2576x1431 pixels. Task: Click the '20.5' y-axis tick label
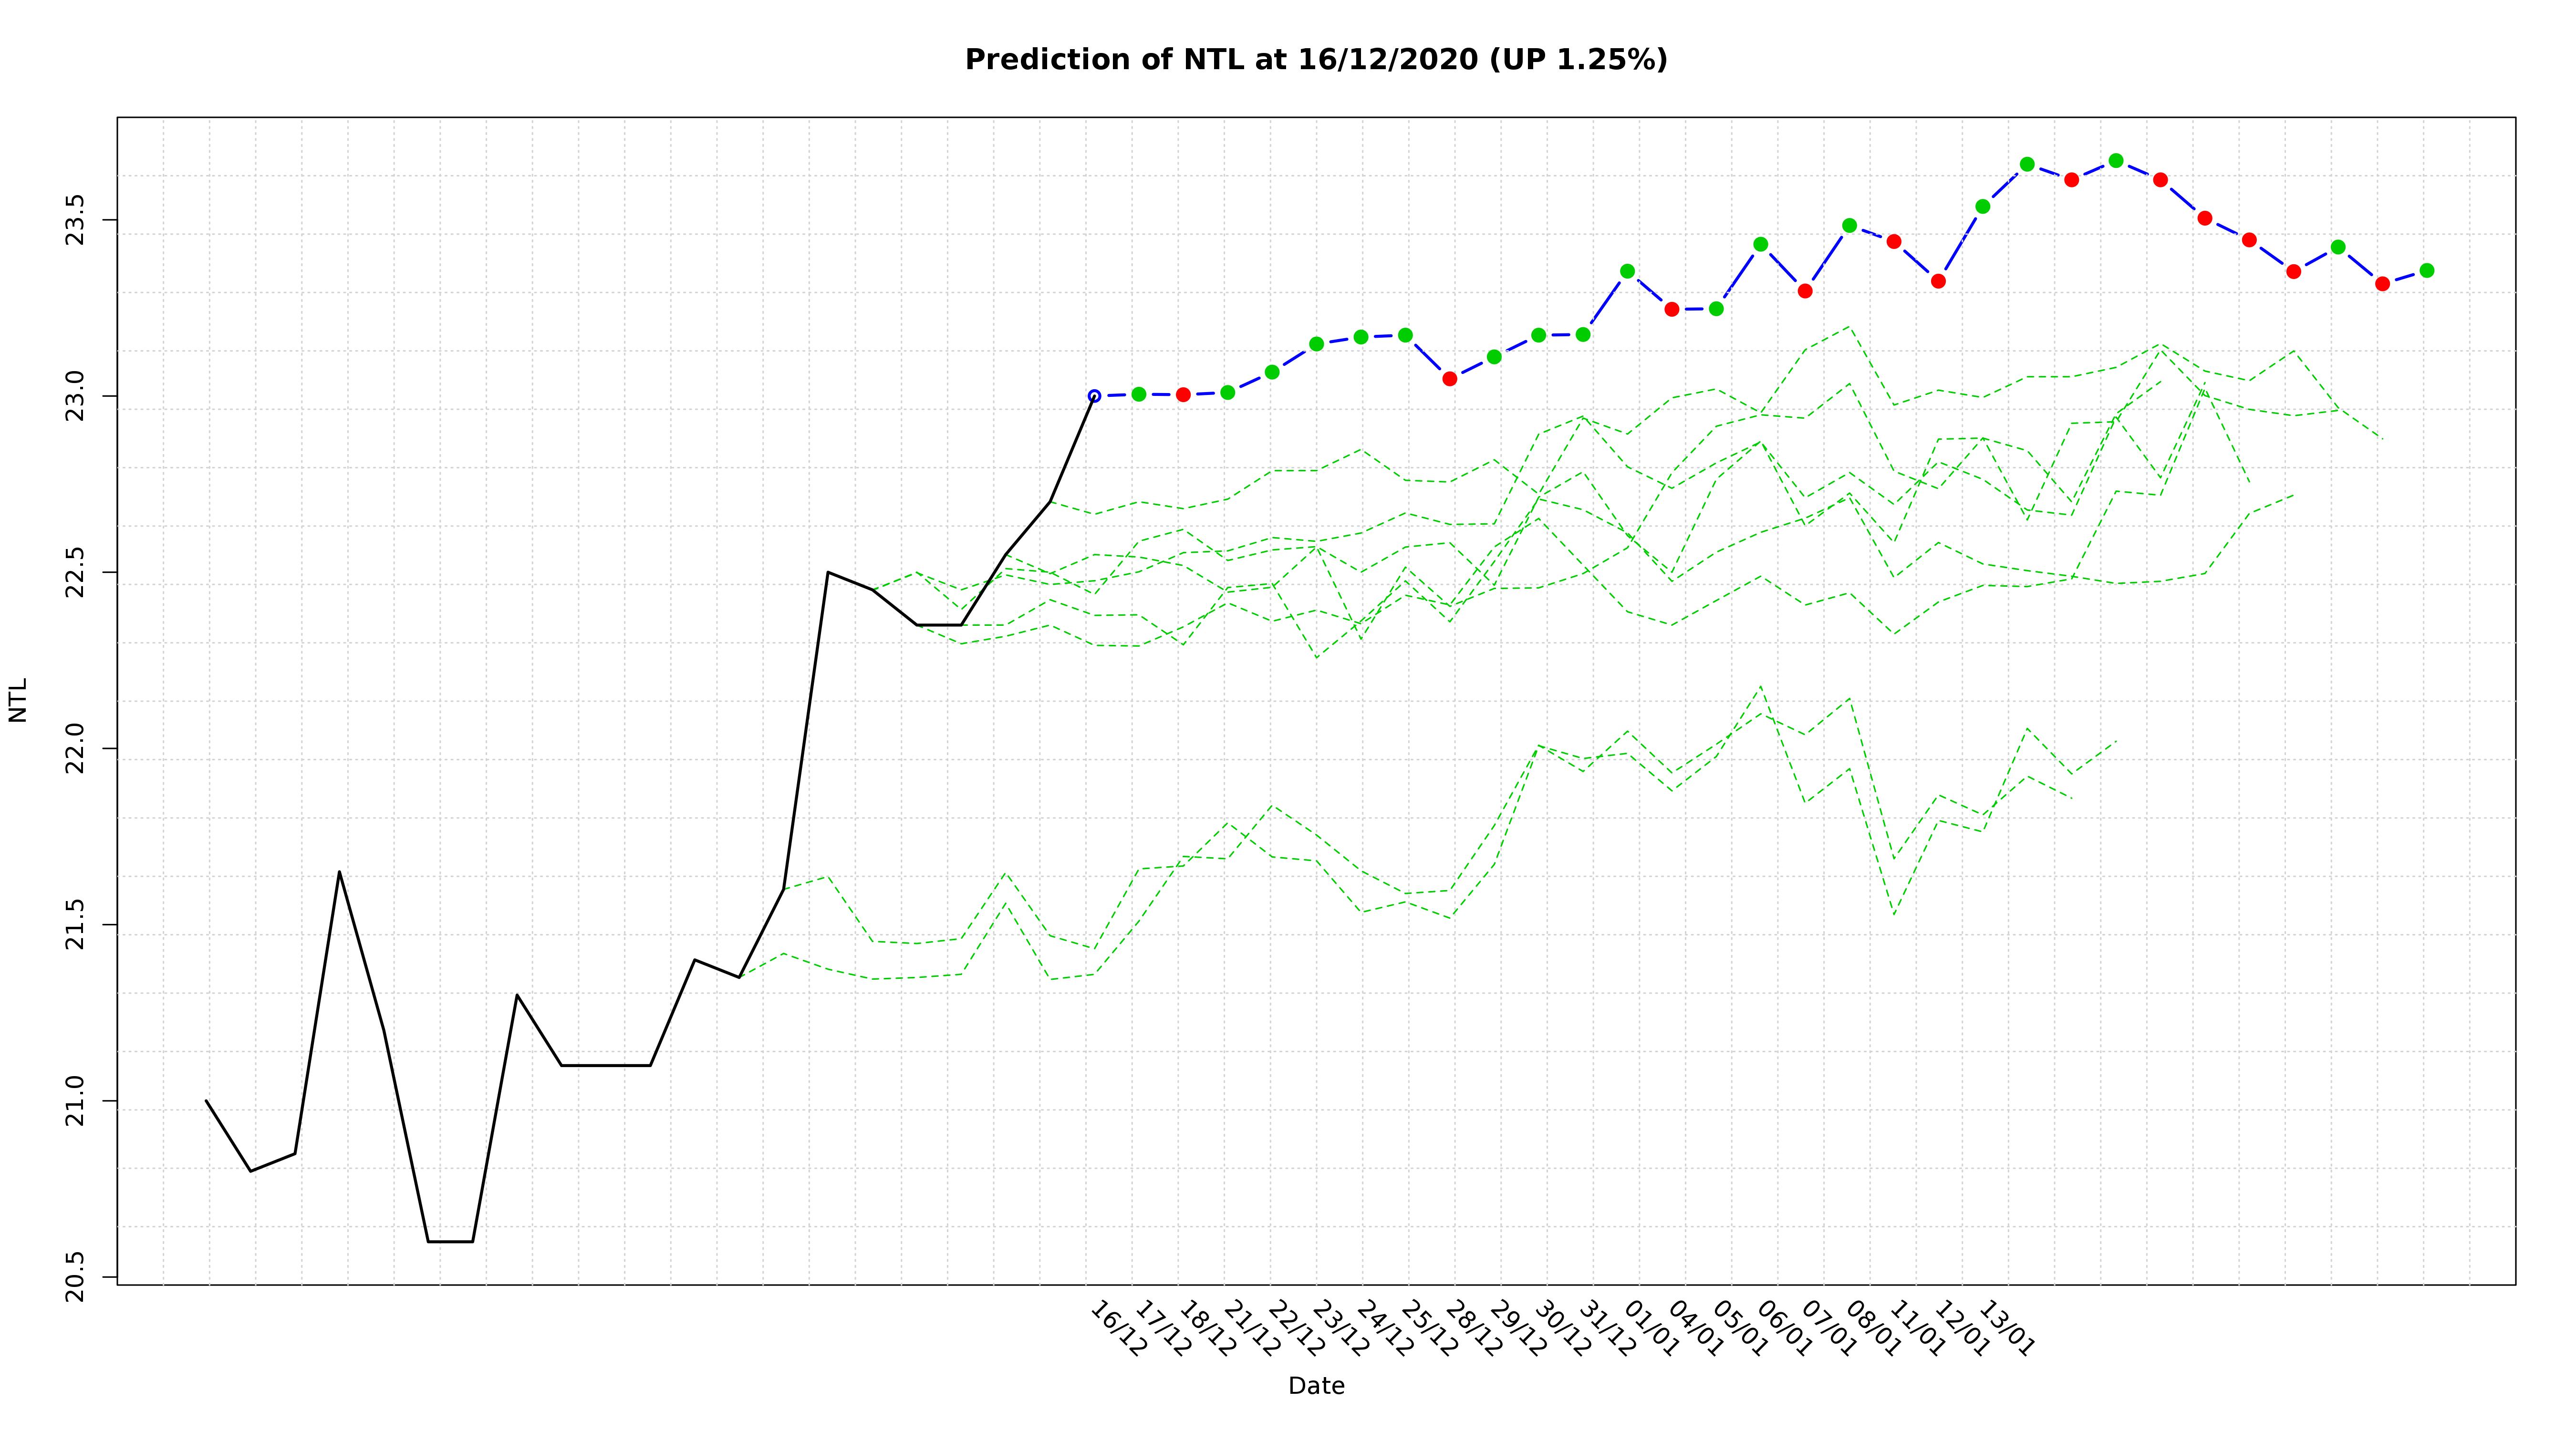(x=76, y=1278)
